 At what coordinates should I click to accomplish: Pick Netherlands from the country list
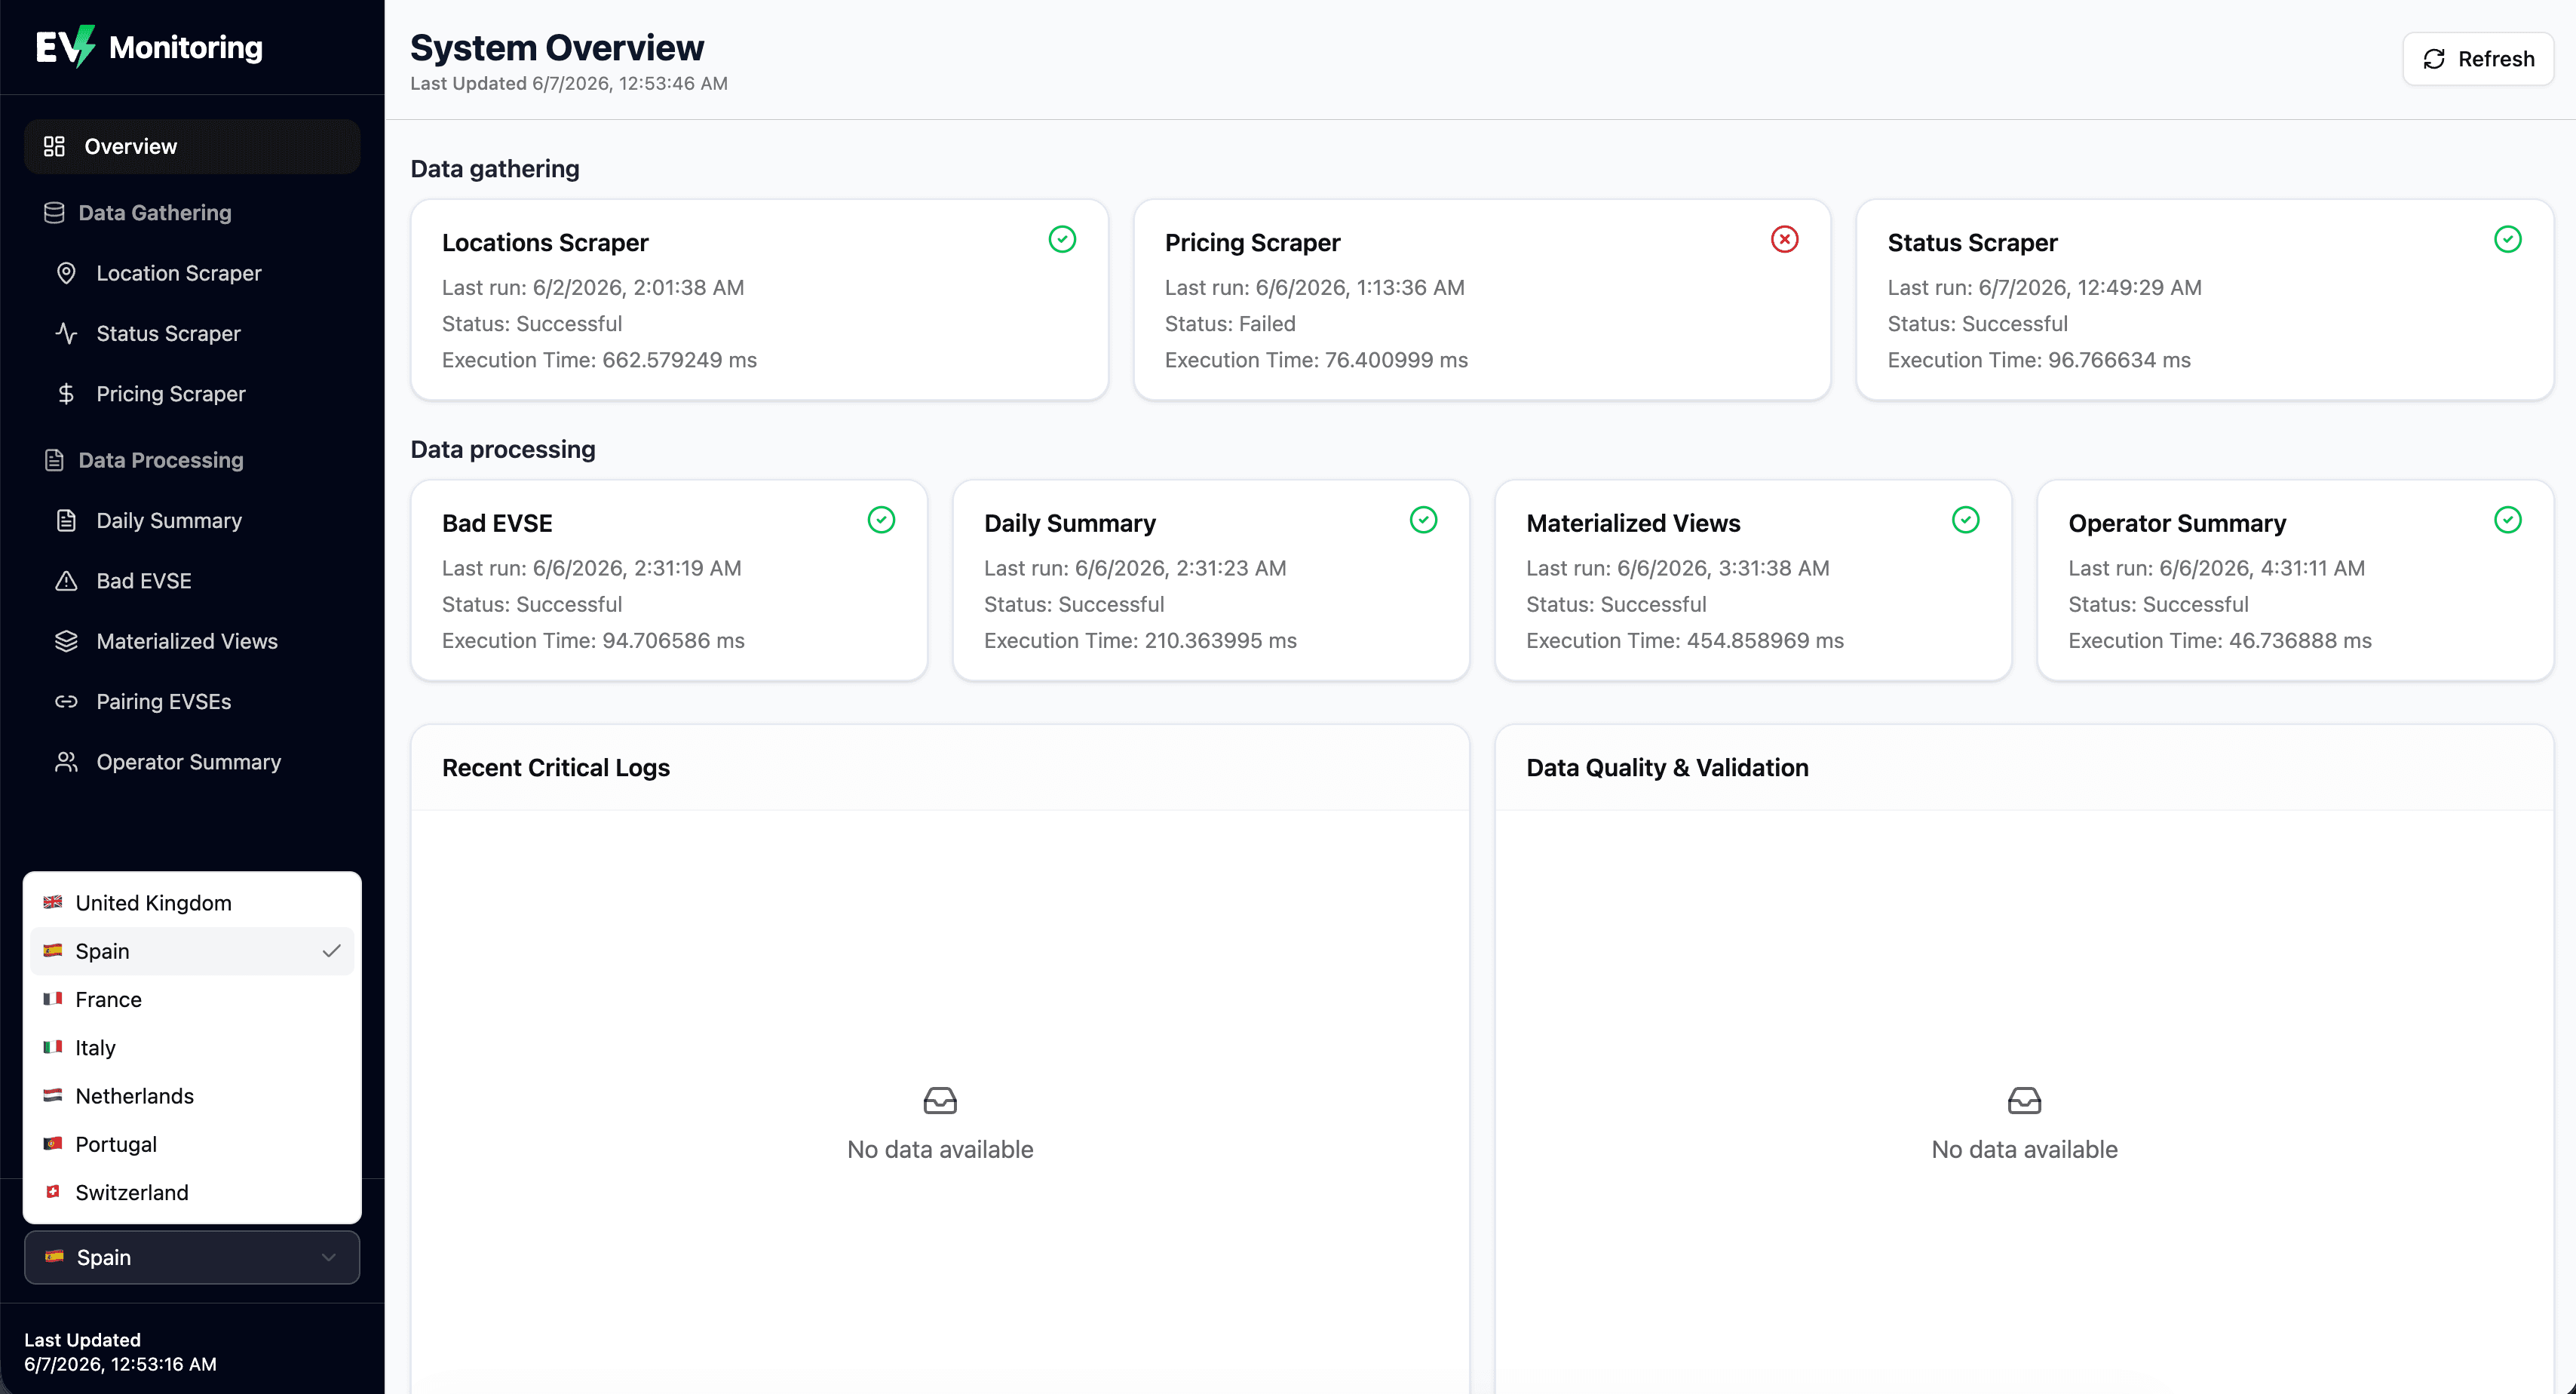pyautogui.click(x=192, y=1096)
